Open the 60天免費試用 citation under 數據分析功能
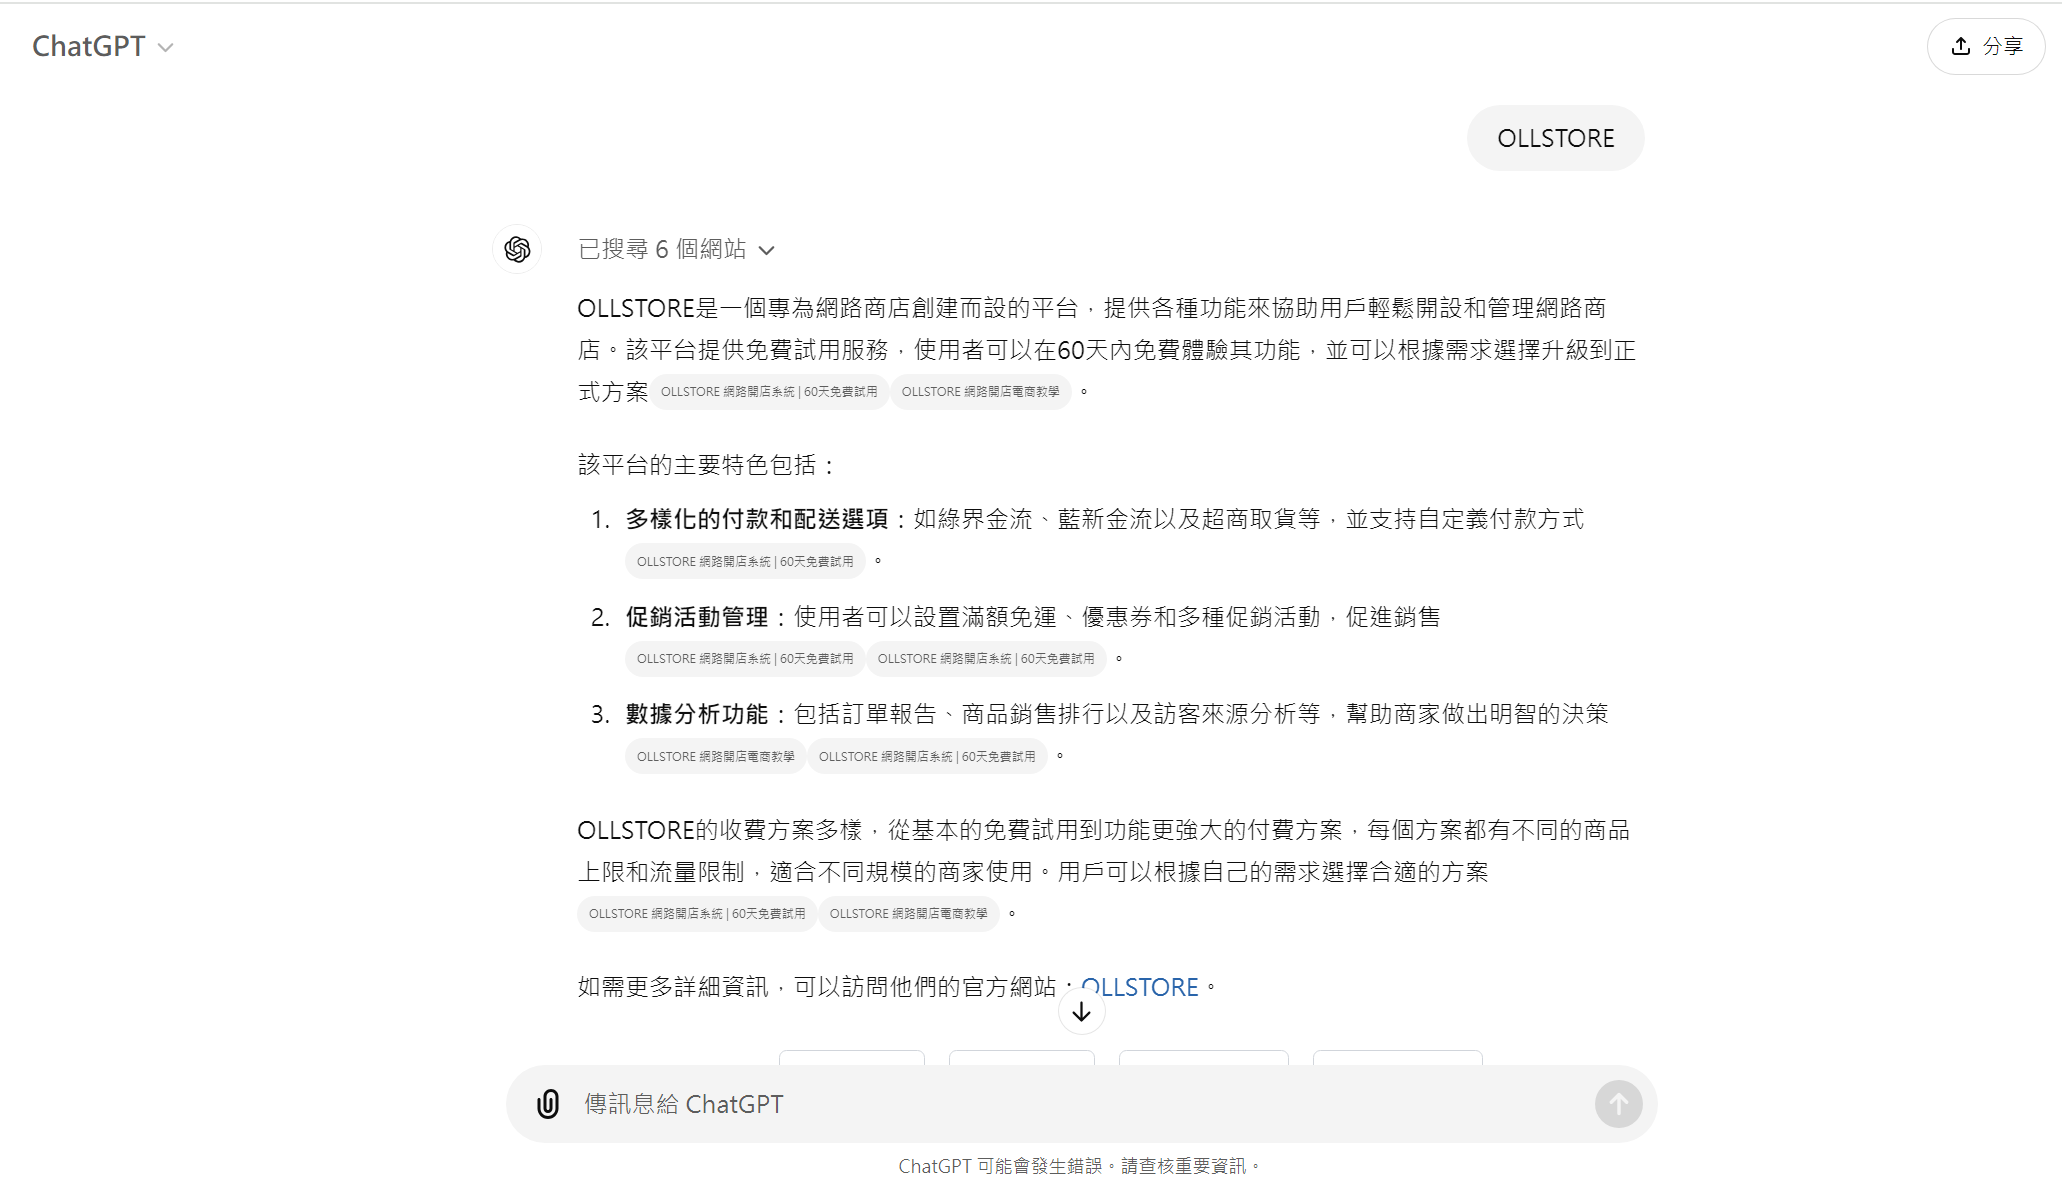The height and width of the screenshot is (1186, 2062). pyautogui.click(x=927, y=757)
